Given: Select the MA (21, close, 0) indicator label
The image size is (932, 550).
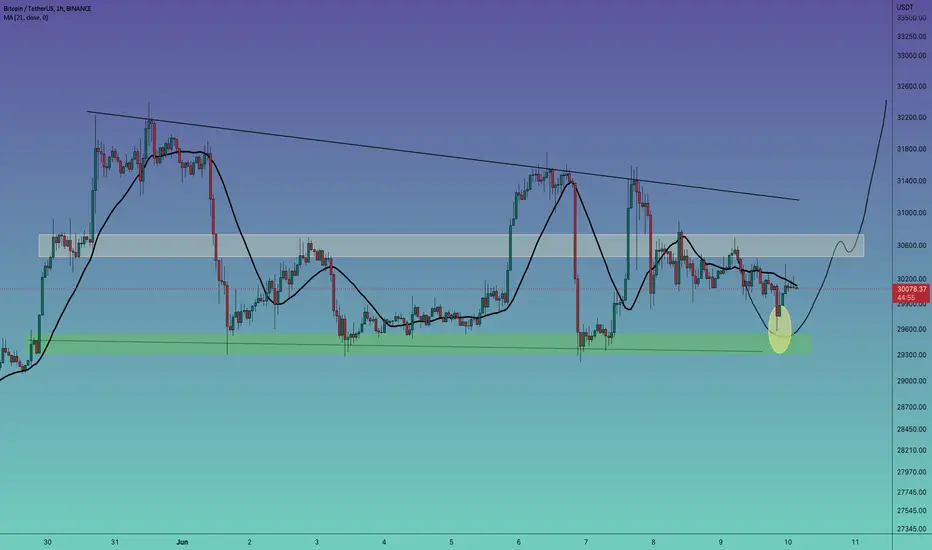Looking at the screenshot, I should [x=26, y=18].
